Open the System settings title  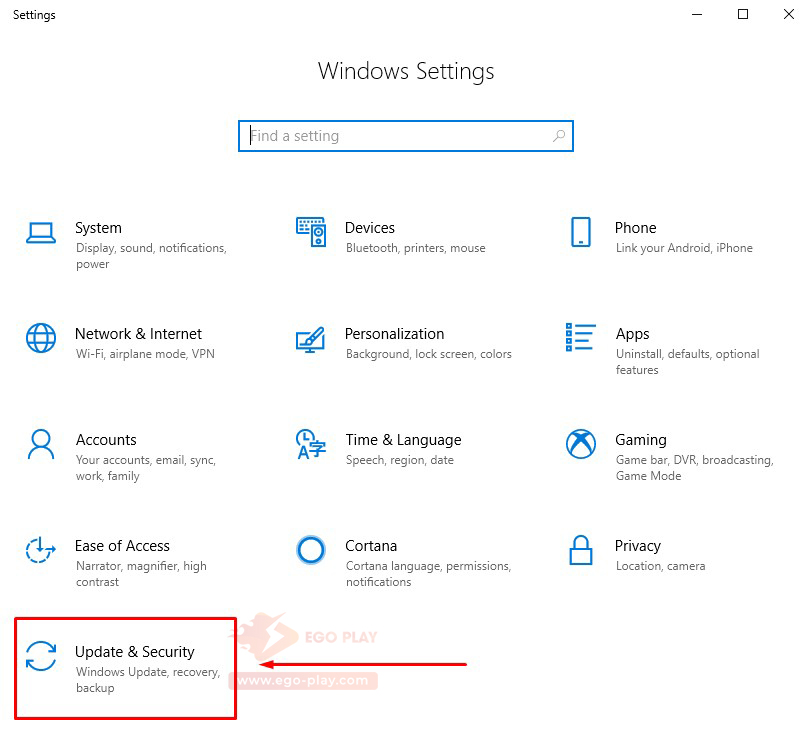point(99,228)
